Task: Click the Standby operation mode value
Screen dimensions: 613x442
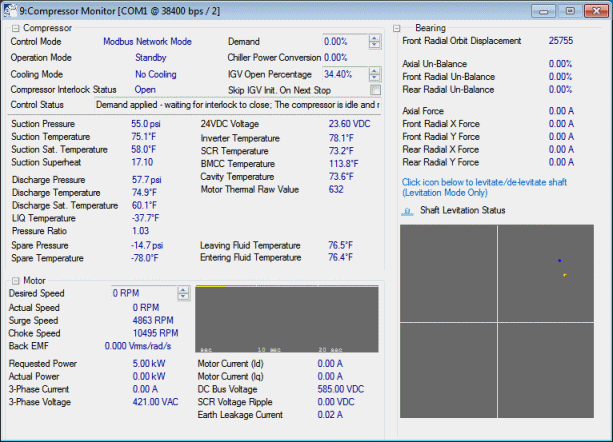Action: coord(151,58)
